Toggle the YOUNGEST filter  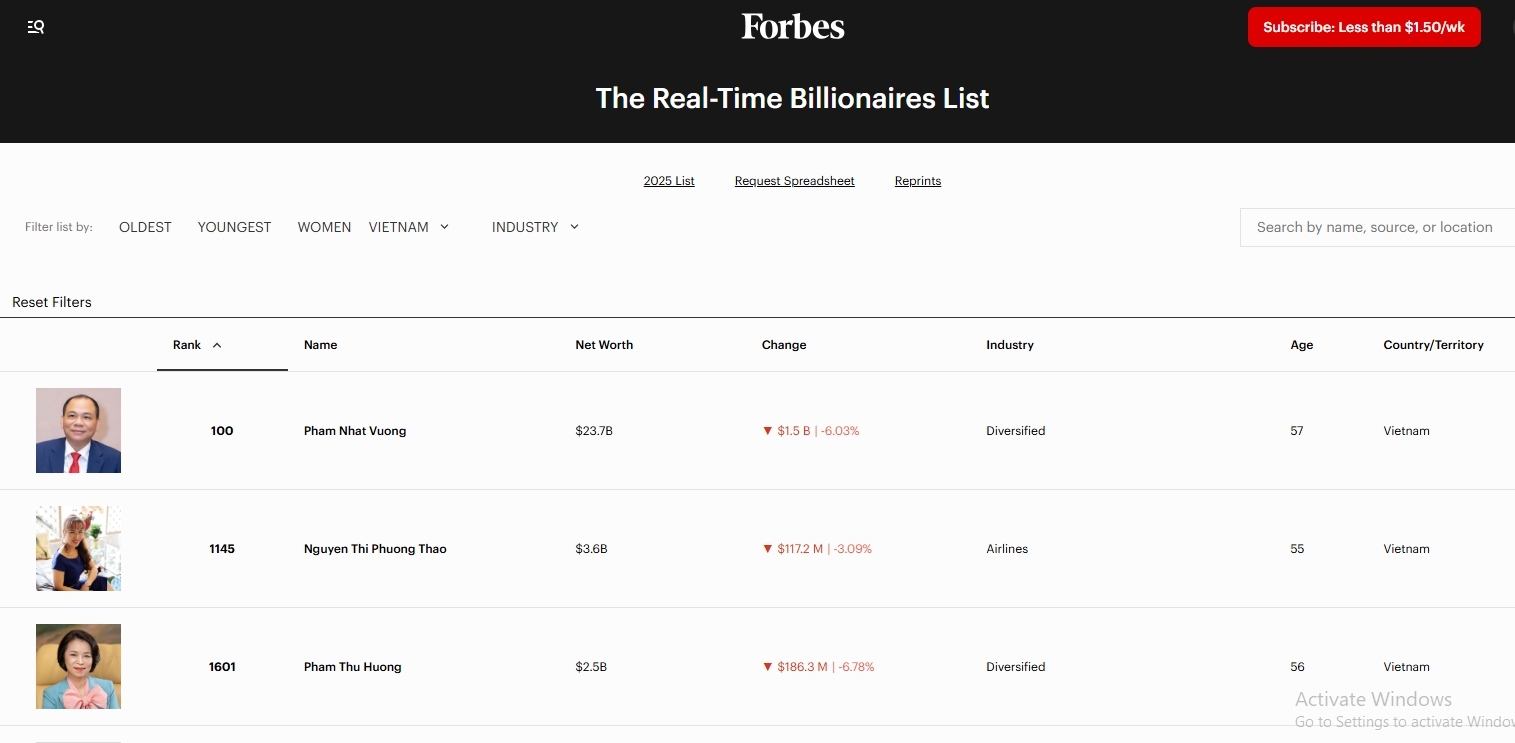pos(234,227)
